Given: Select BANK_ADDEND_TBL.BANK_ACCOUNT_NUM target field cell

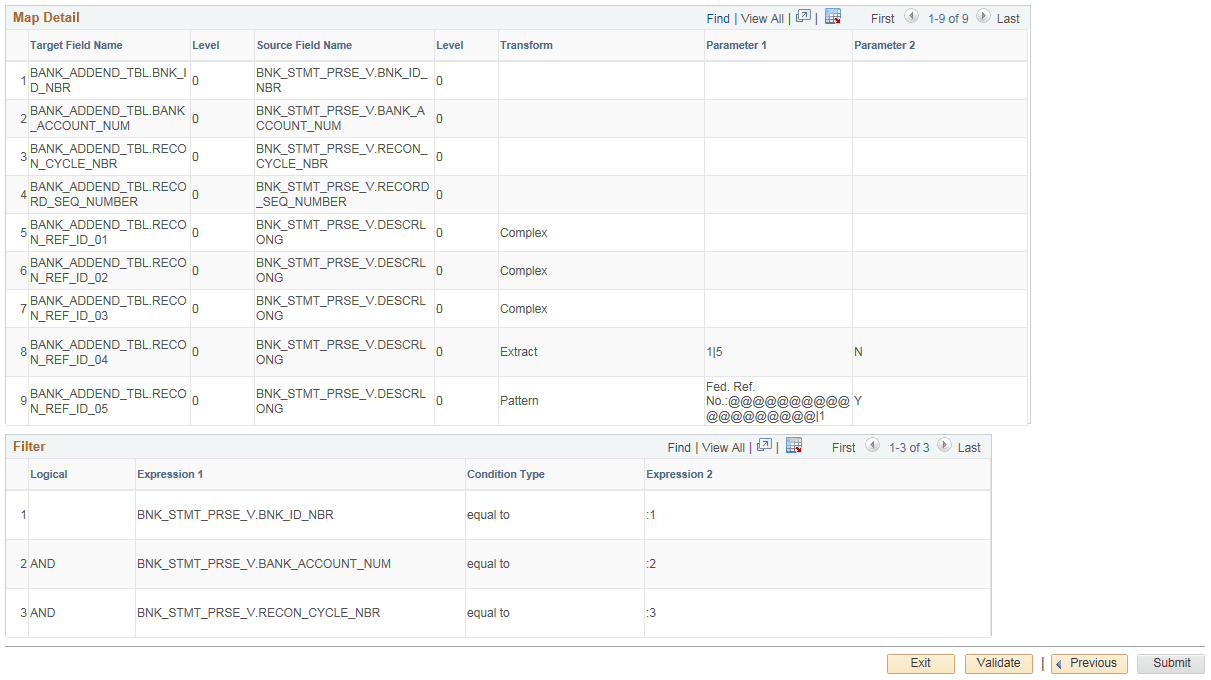Looking at the screenshot, I should point(108,118).
